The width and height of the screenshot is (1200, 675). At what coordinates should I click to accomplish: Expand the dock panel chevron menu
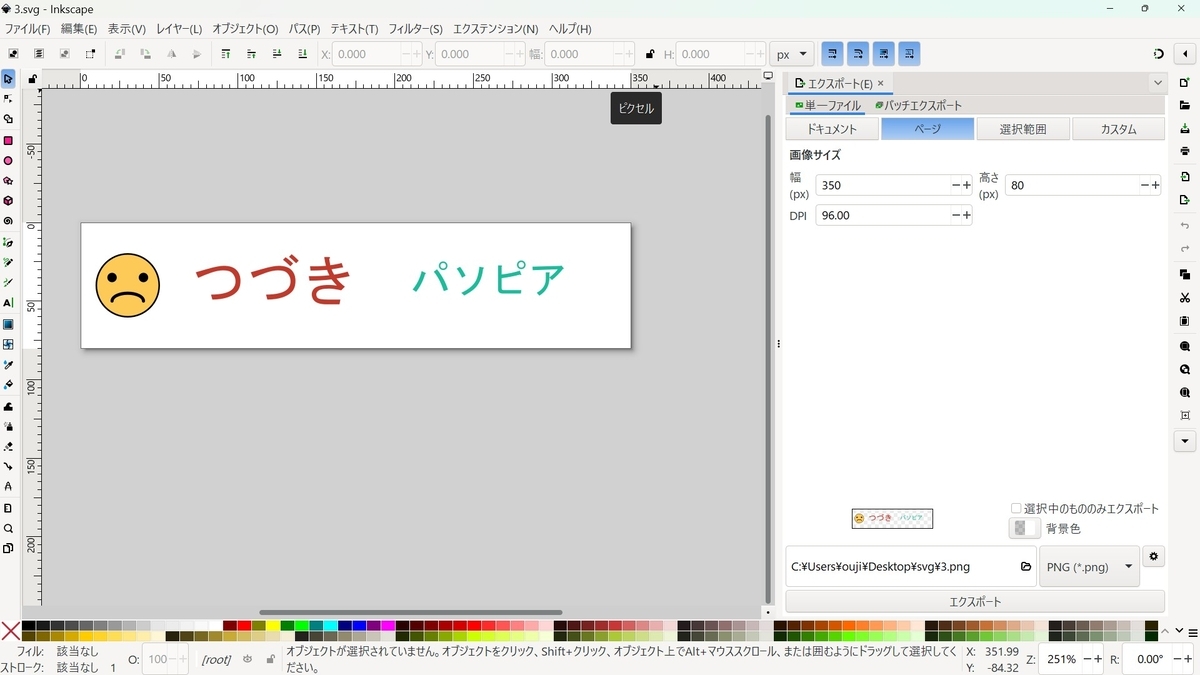click(1158, 83)
